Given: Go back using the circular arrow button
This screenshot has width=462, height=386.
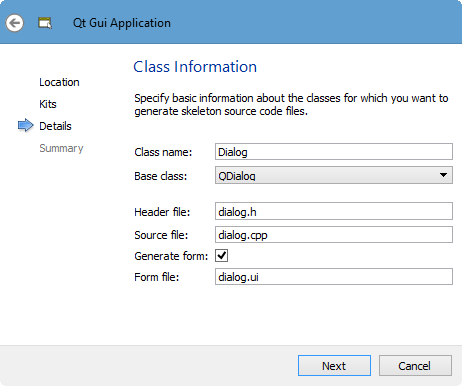Looking at the screenshot, I should (x=14, y=23).
